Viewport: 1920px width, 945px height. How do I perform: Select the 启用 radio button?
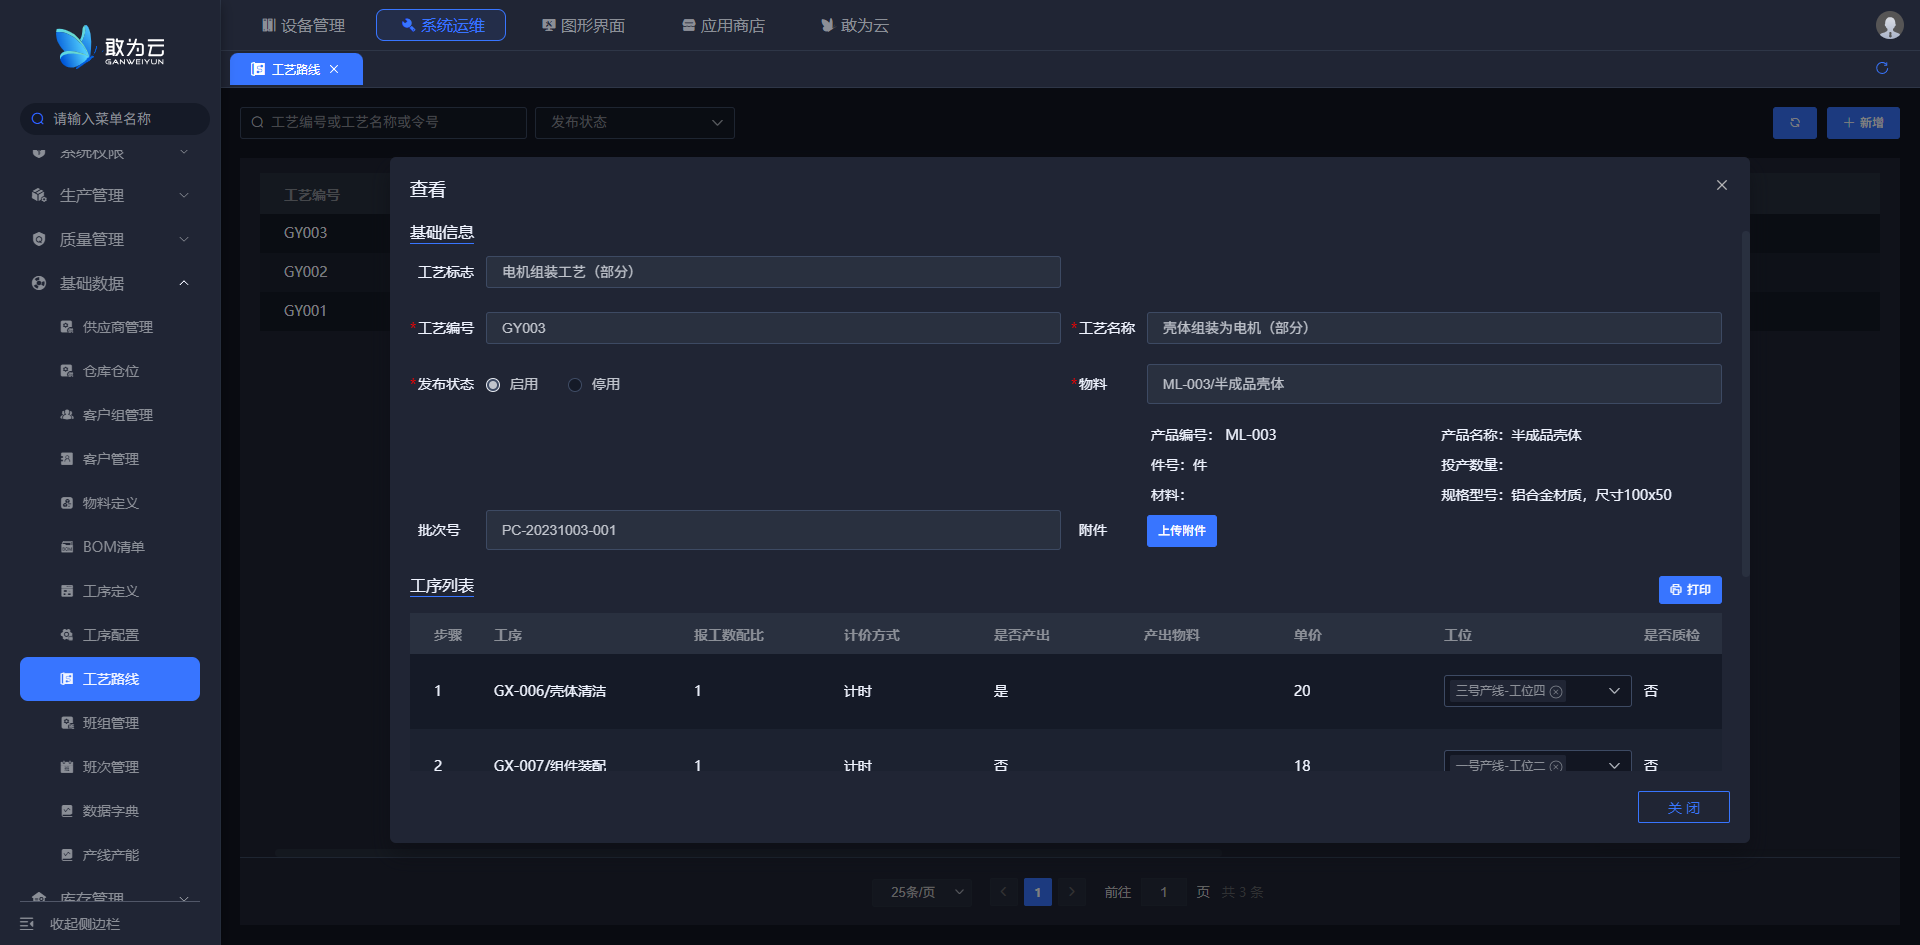coord(493,385)
